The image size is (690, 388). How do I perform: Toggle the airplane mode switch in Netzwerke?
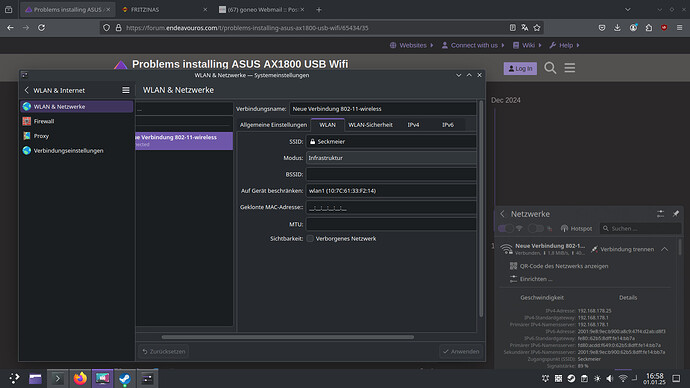click(x=536, y=228)
